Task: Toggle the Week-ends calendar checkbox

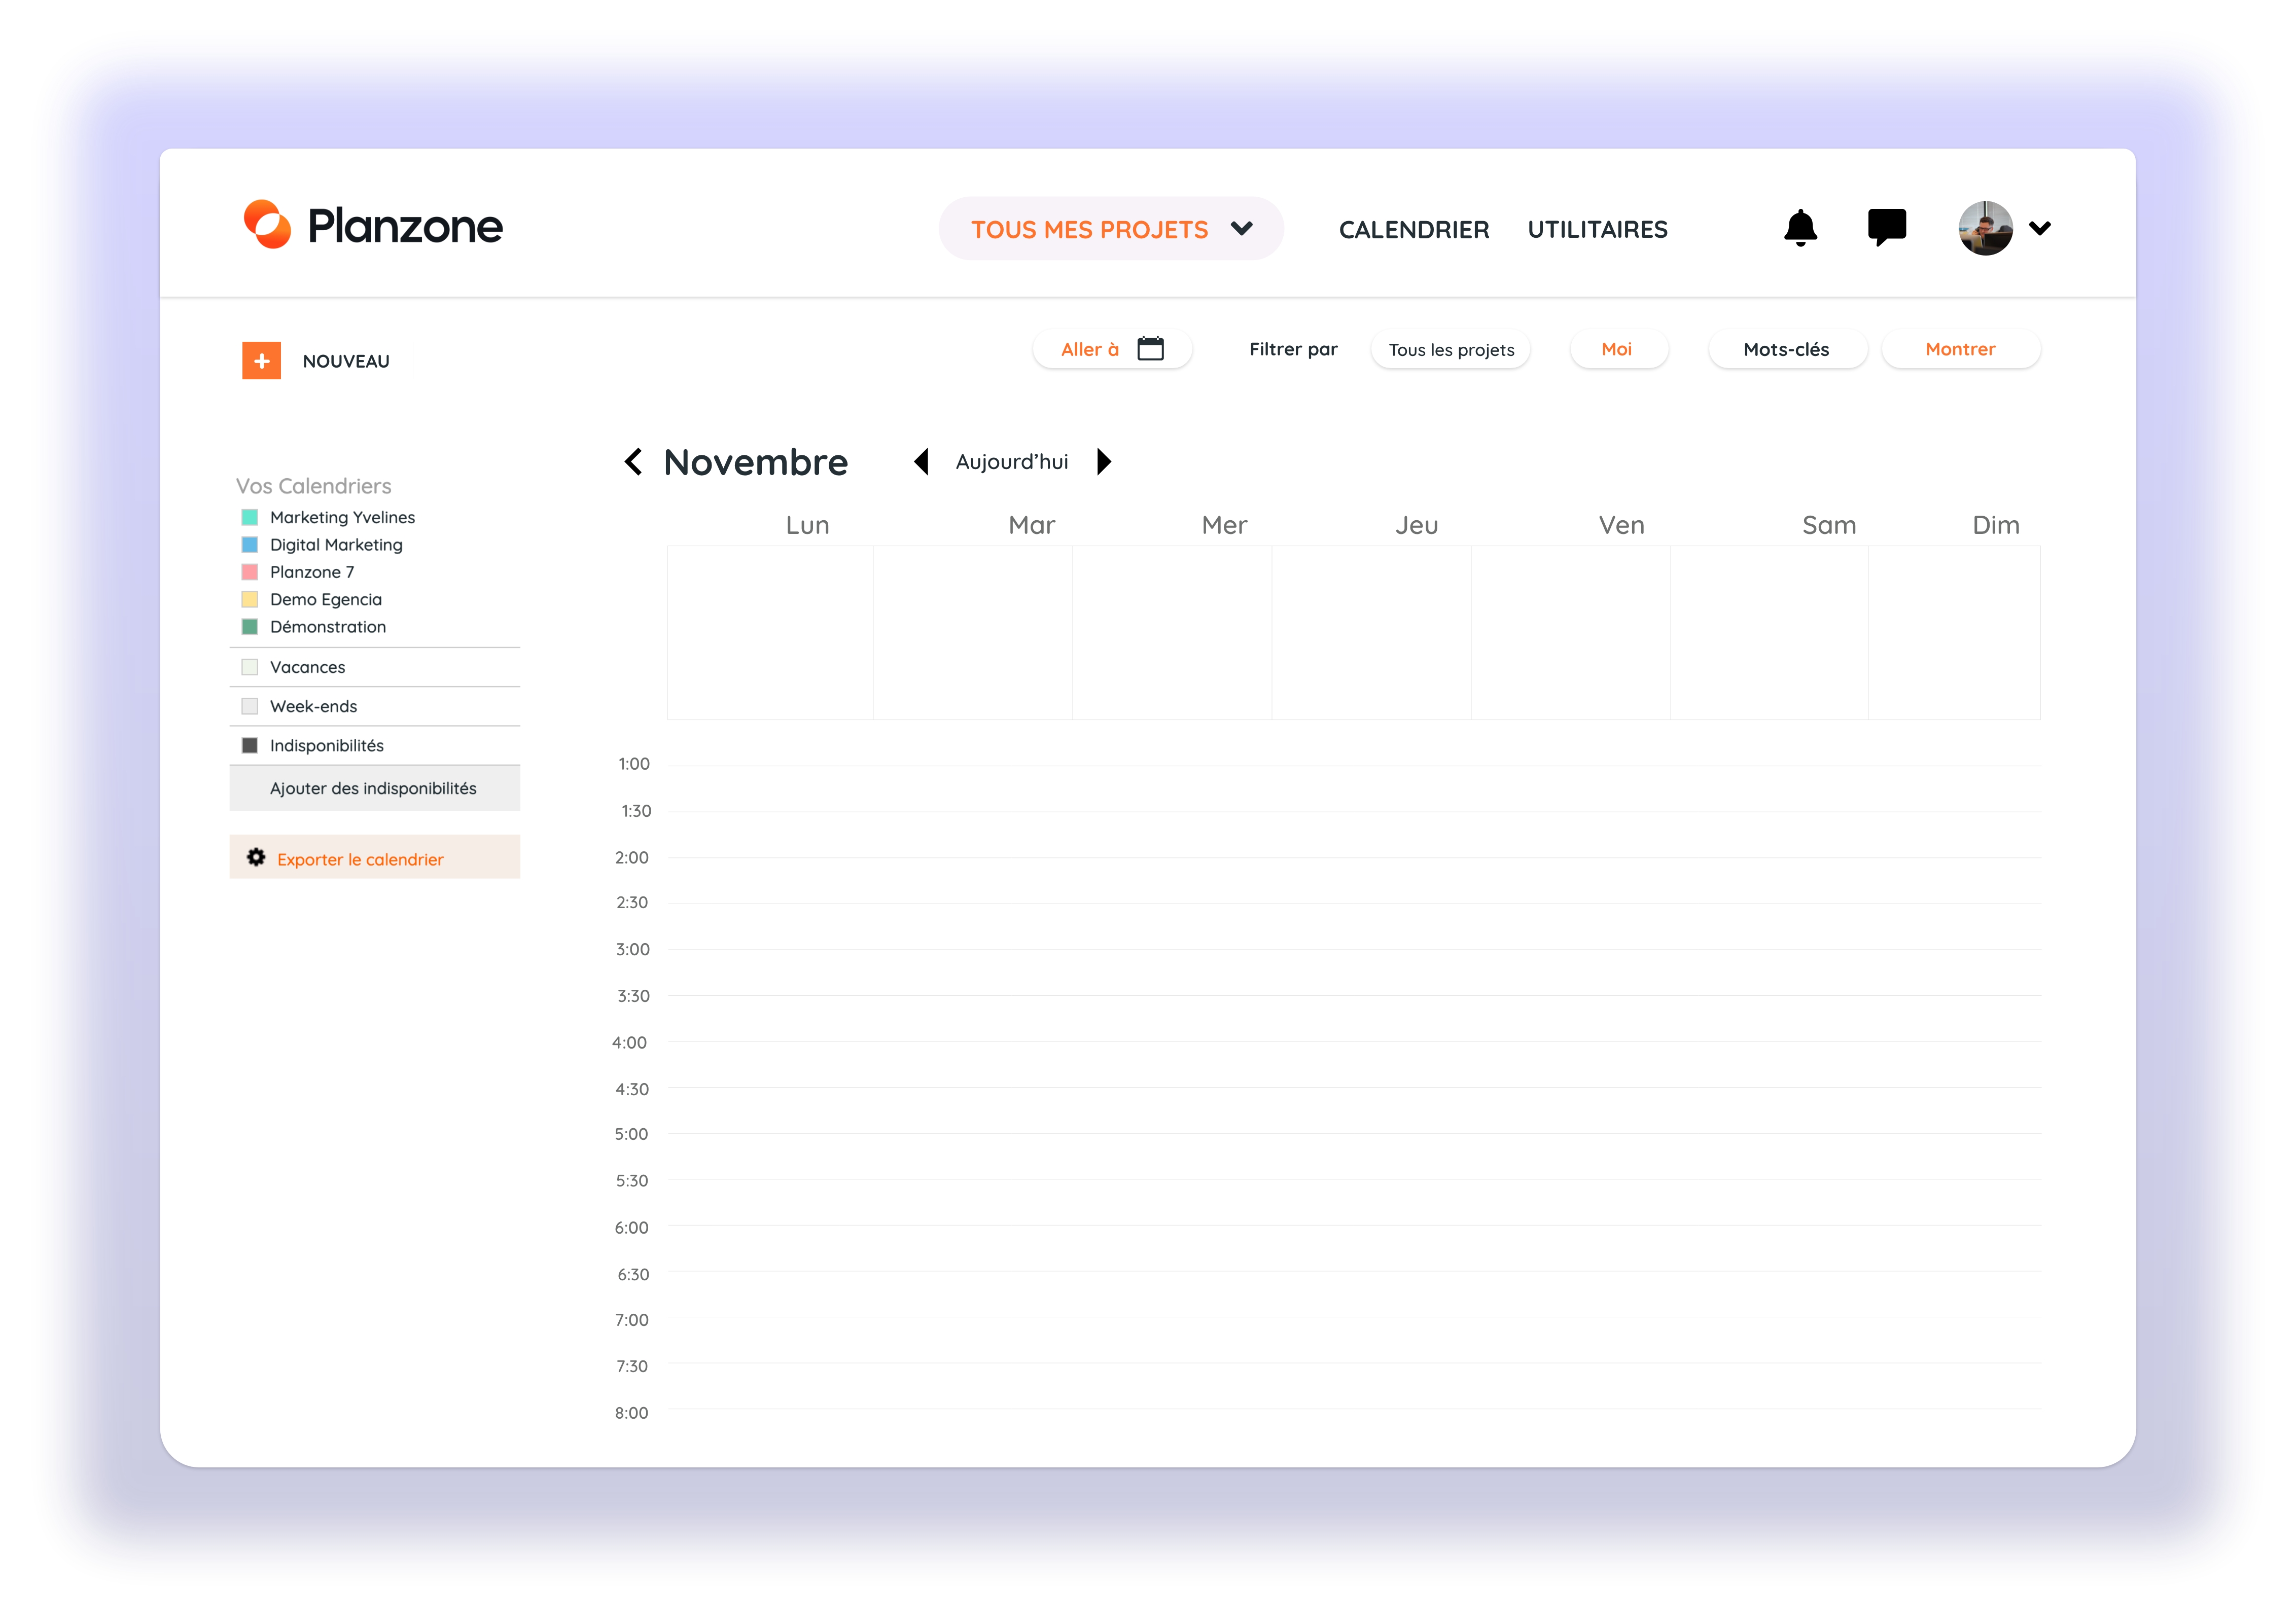Action: [x=250, y=706]
